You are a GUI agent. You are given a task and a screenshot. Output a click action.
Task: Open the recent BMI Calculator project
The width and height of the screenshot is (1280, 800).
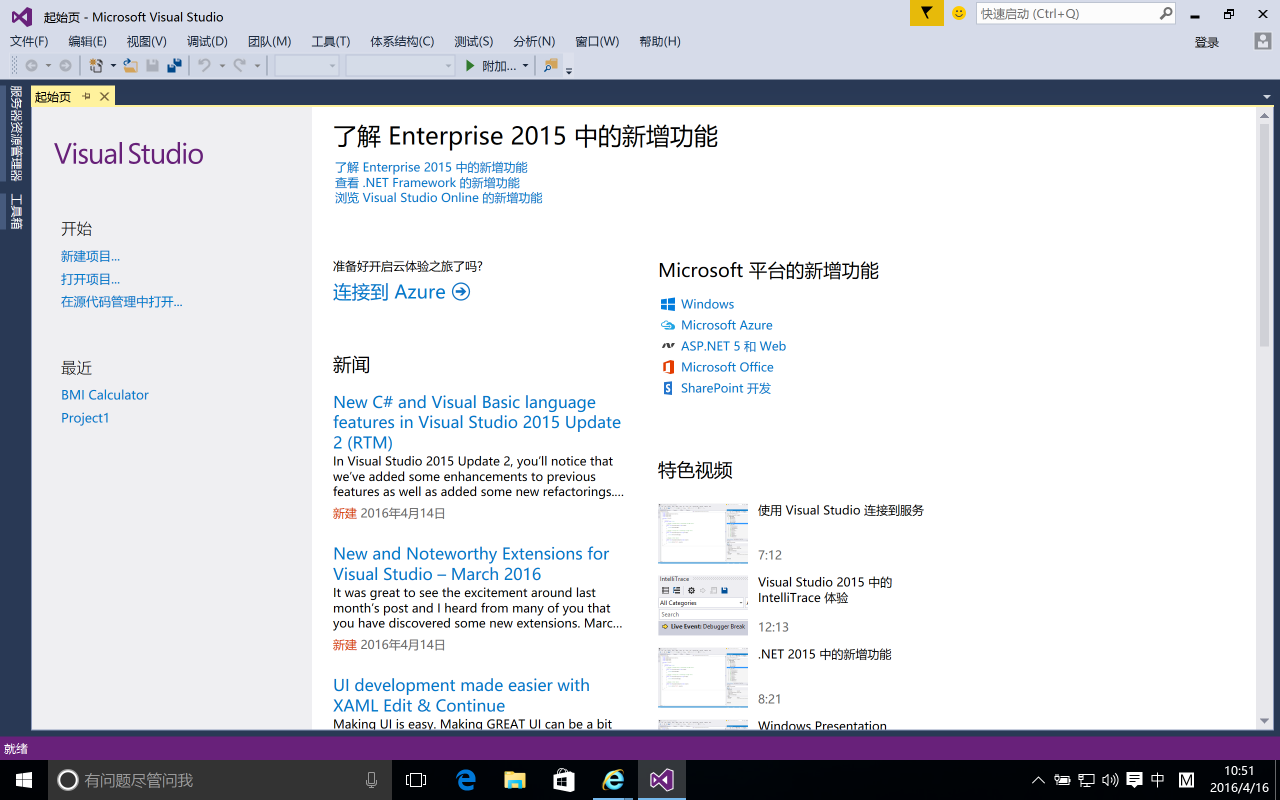pyautogui.click(x=104, y=395)
